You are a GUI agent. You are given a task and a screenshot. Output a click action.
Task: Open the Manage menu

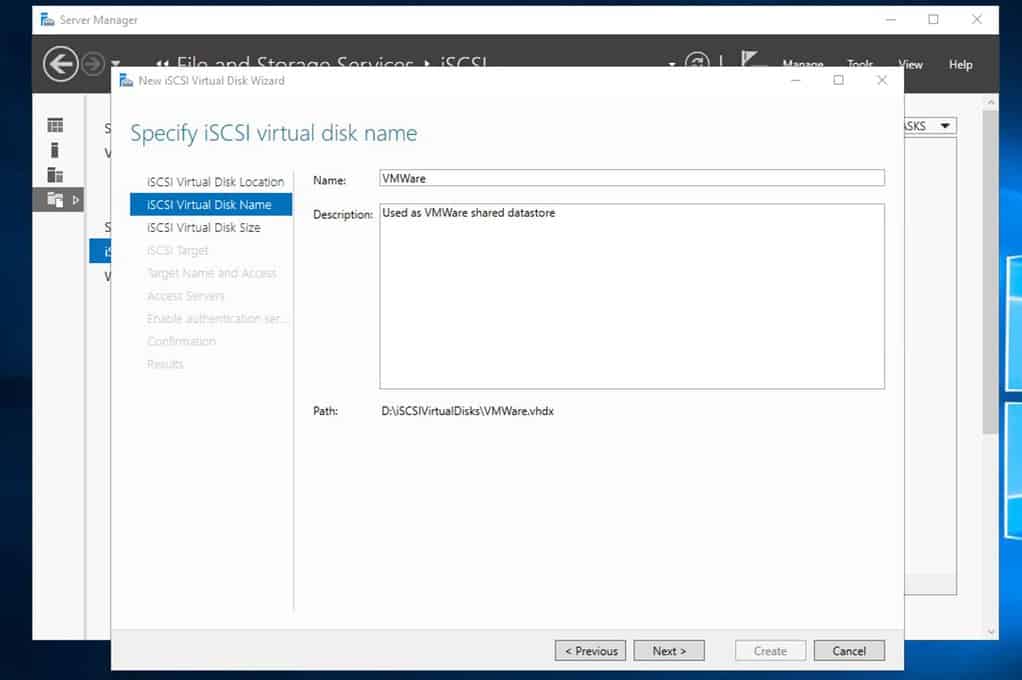click(x=802, y=64)
